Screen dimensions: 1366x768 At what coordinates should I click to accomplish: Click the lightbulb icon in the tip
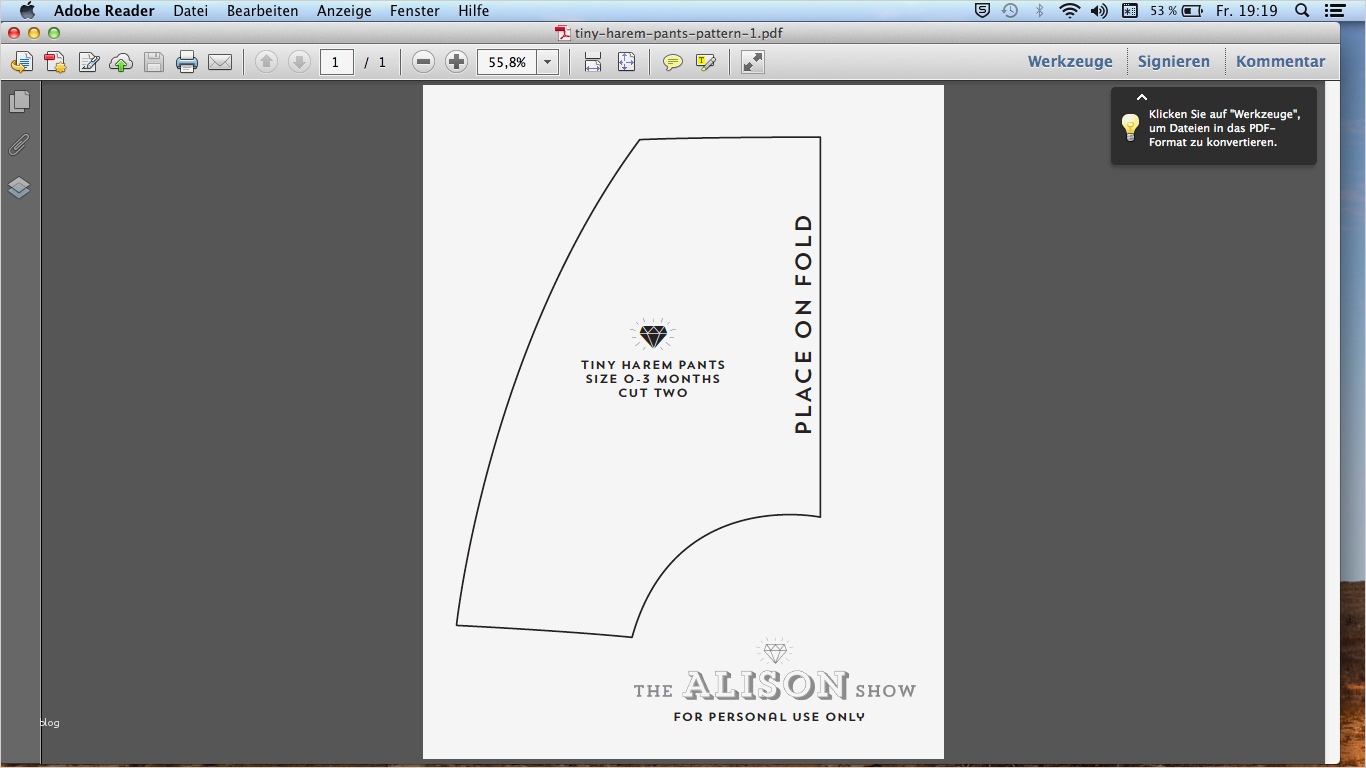pyautogui.click(x=1130, y=127)
